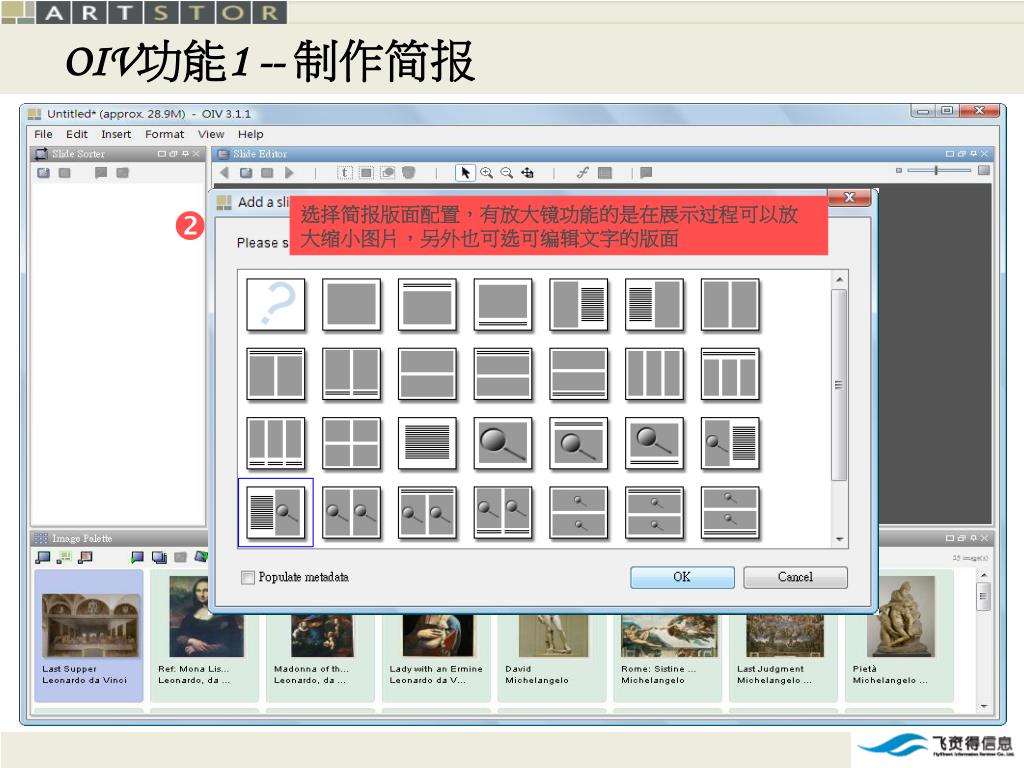The image size is (1024, 768).
Task: Choose the text-only layout
Action: [x=427, y=443]
